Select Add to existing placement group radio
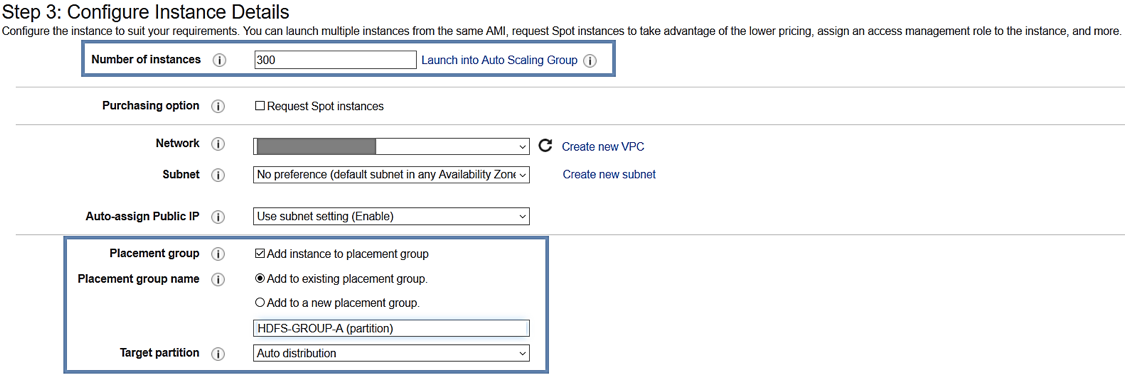The height and width of the screenshot is (377, 1125). tap(260, 279)
